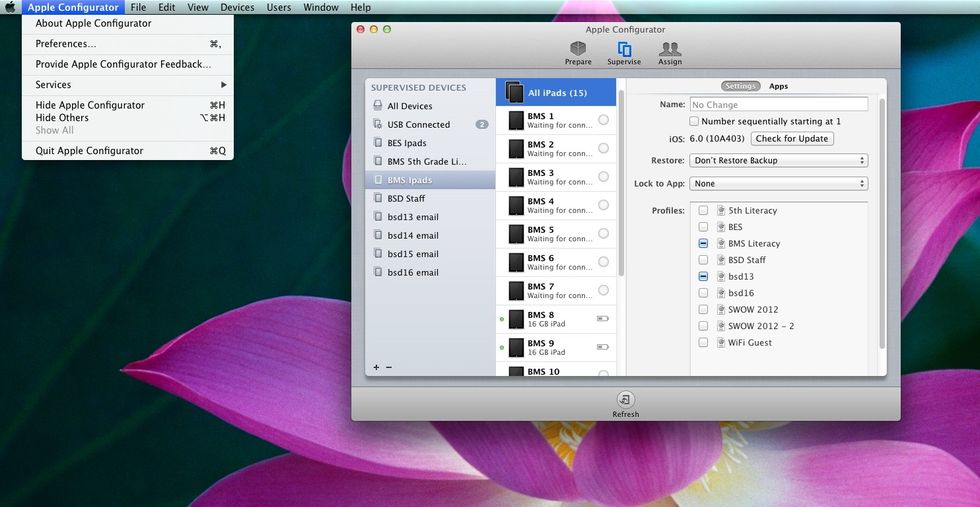The height and width of the screenshot is (507, 980).
Task: Click the minus button to remove group
Action: (x=389, y=367)
